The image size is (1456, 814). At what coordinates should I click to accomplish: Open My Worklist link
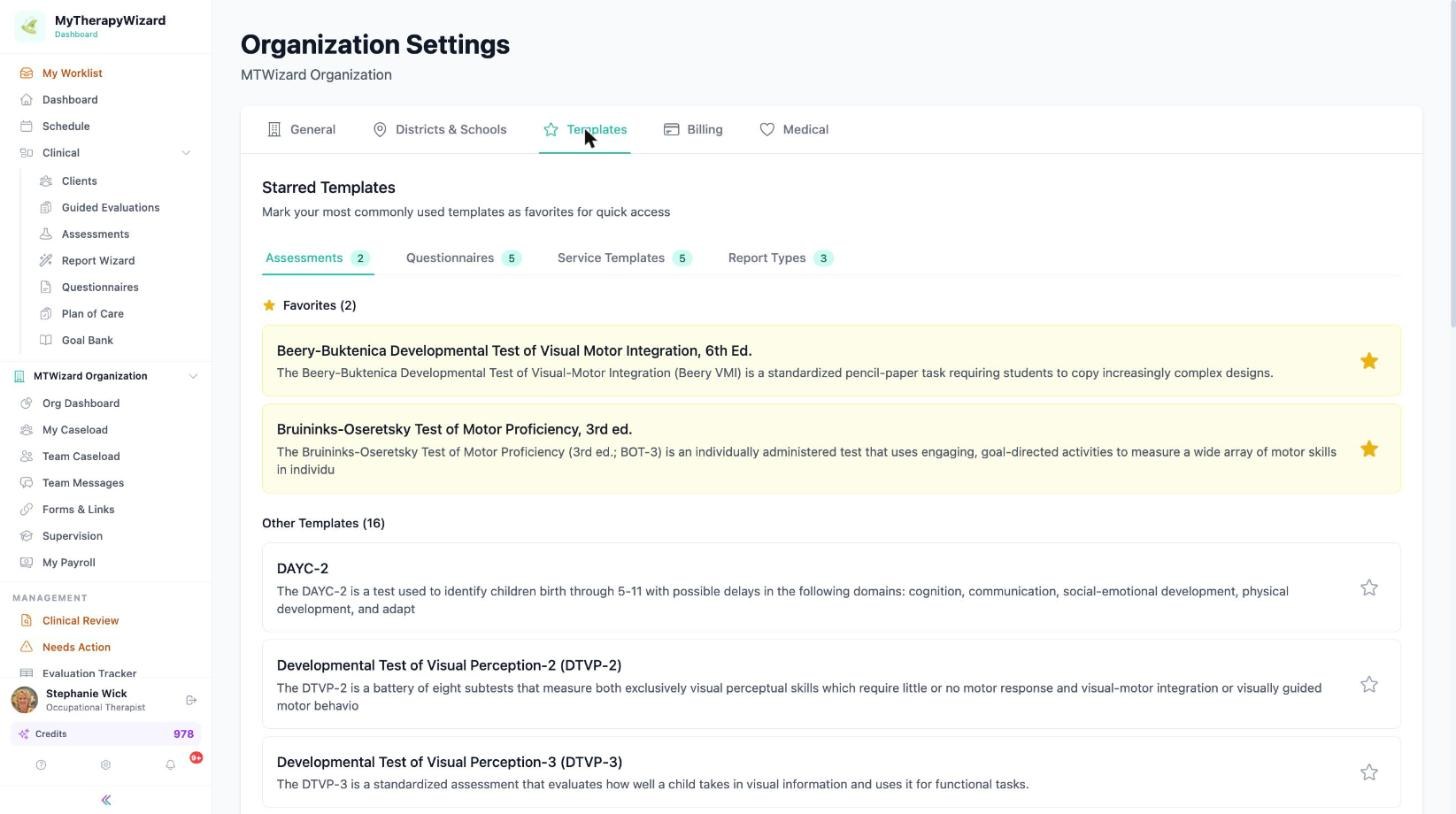(x=72, y=74)
